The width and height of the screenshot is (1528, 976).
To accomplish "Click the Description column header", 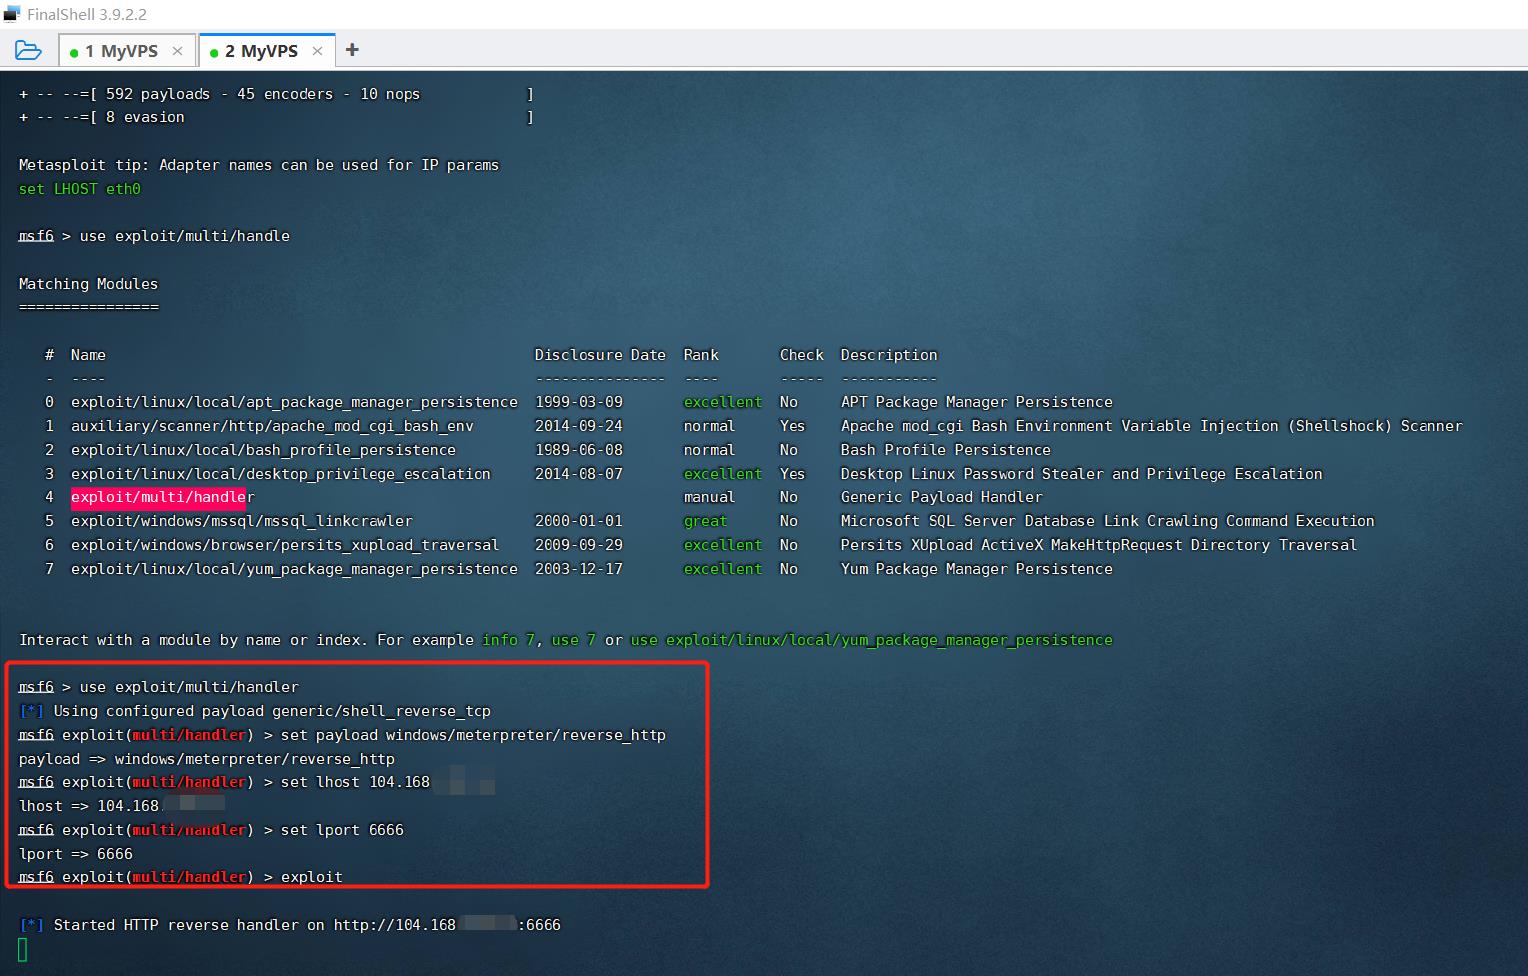I will [x=889, y=355].
